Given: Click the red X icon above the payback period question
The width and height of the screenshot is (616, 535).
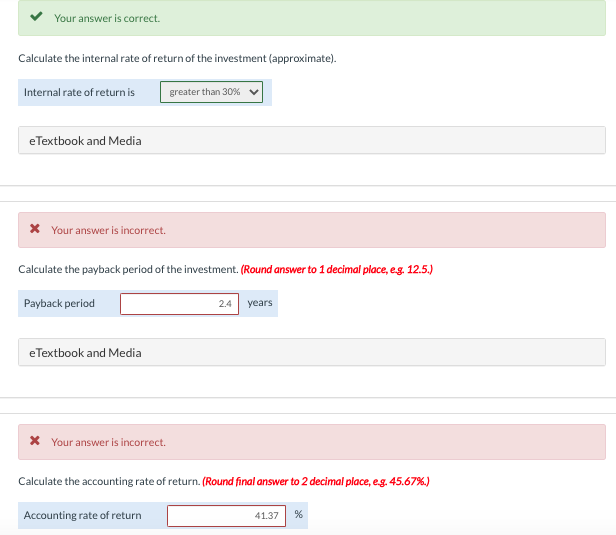Looking at the screenshot, I should pos(35,229).
